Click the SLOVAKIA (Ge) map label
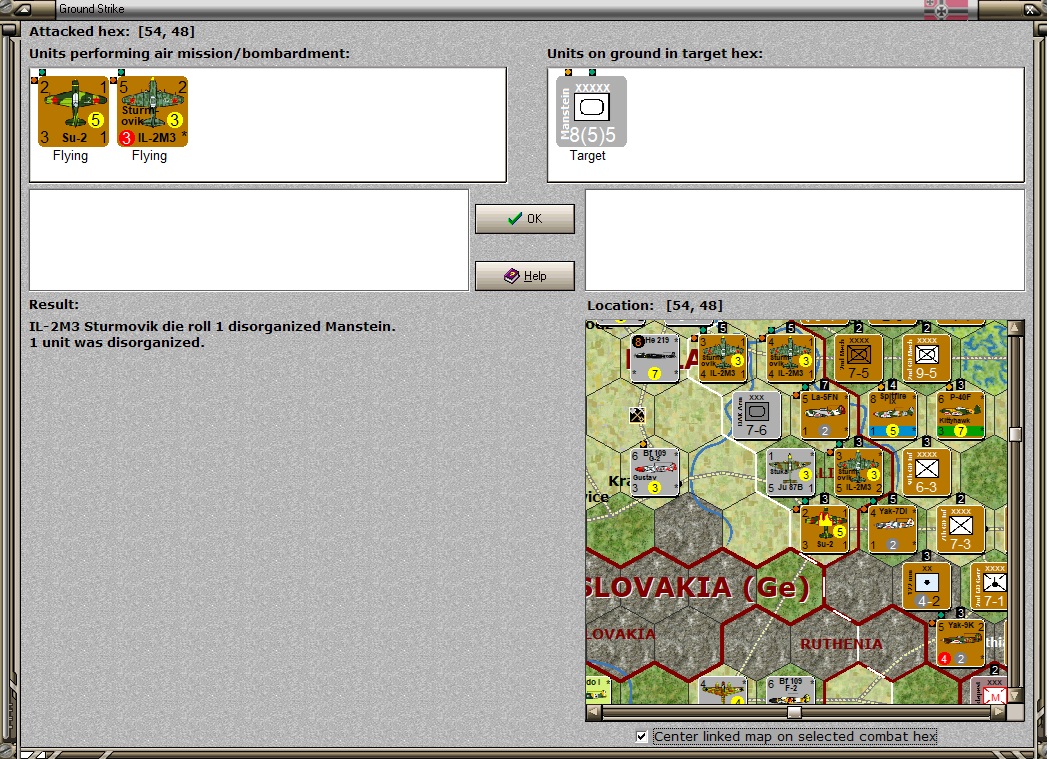The width and height of the screenshot is (1049, 759). [696, 587]
